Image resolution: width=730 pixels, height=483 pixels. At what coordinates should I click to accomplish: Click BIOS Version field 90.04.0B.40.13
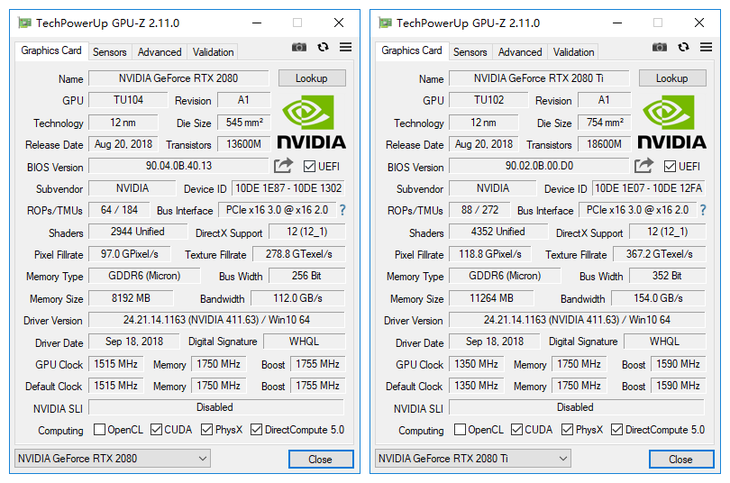pyautogui.click(x=178, y=166)
